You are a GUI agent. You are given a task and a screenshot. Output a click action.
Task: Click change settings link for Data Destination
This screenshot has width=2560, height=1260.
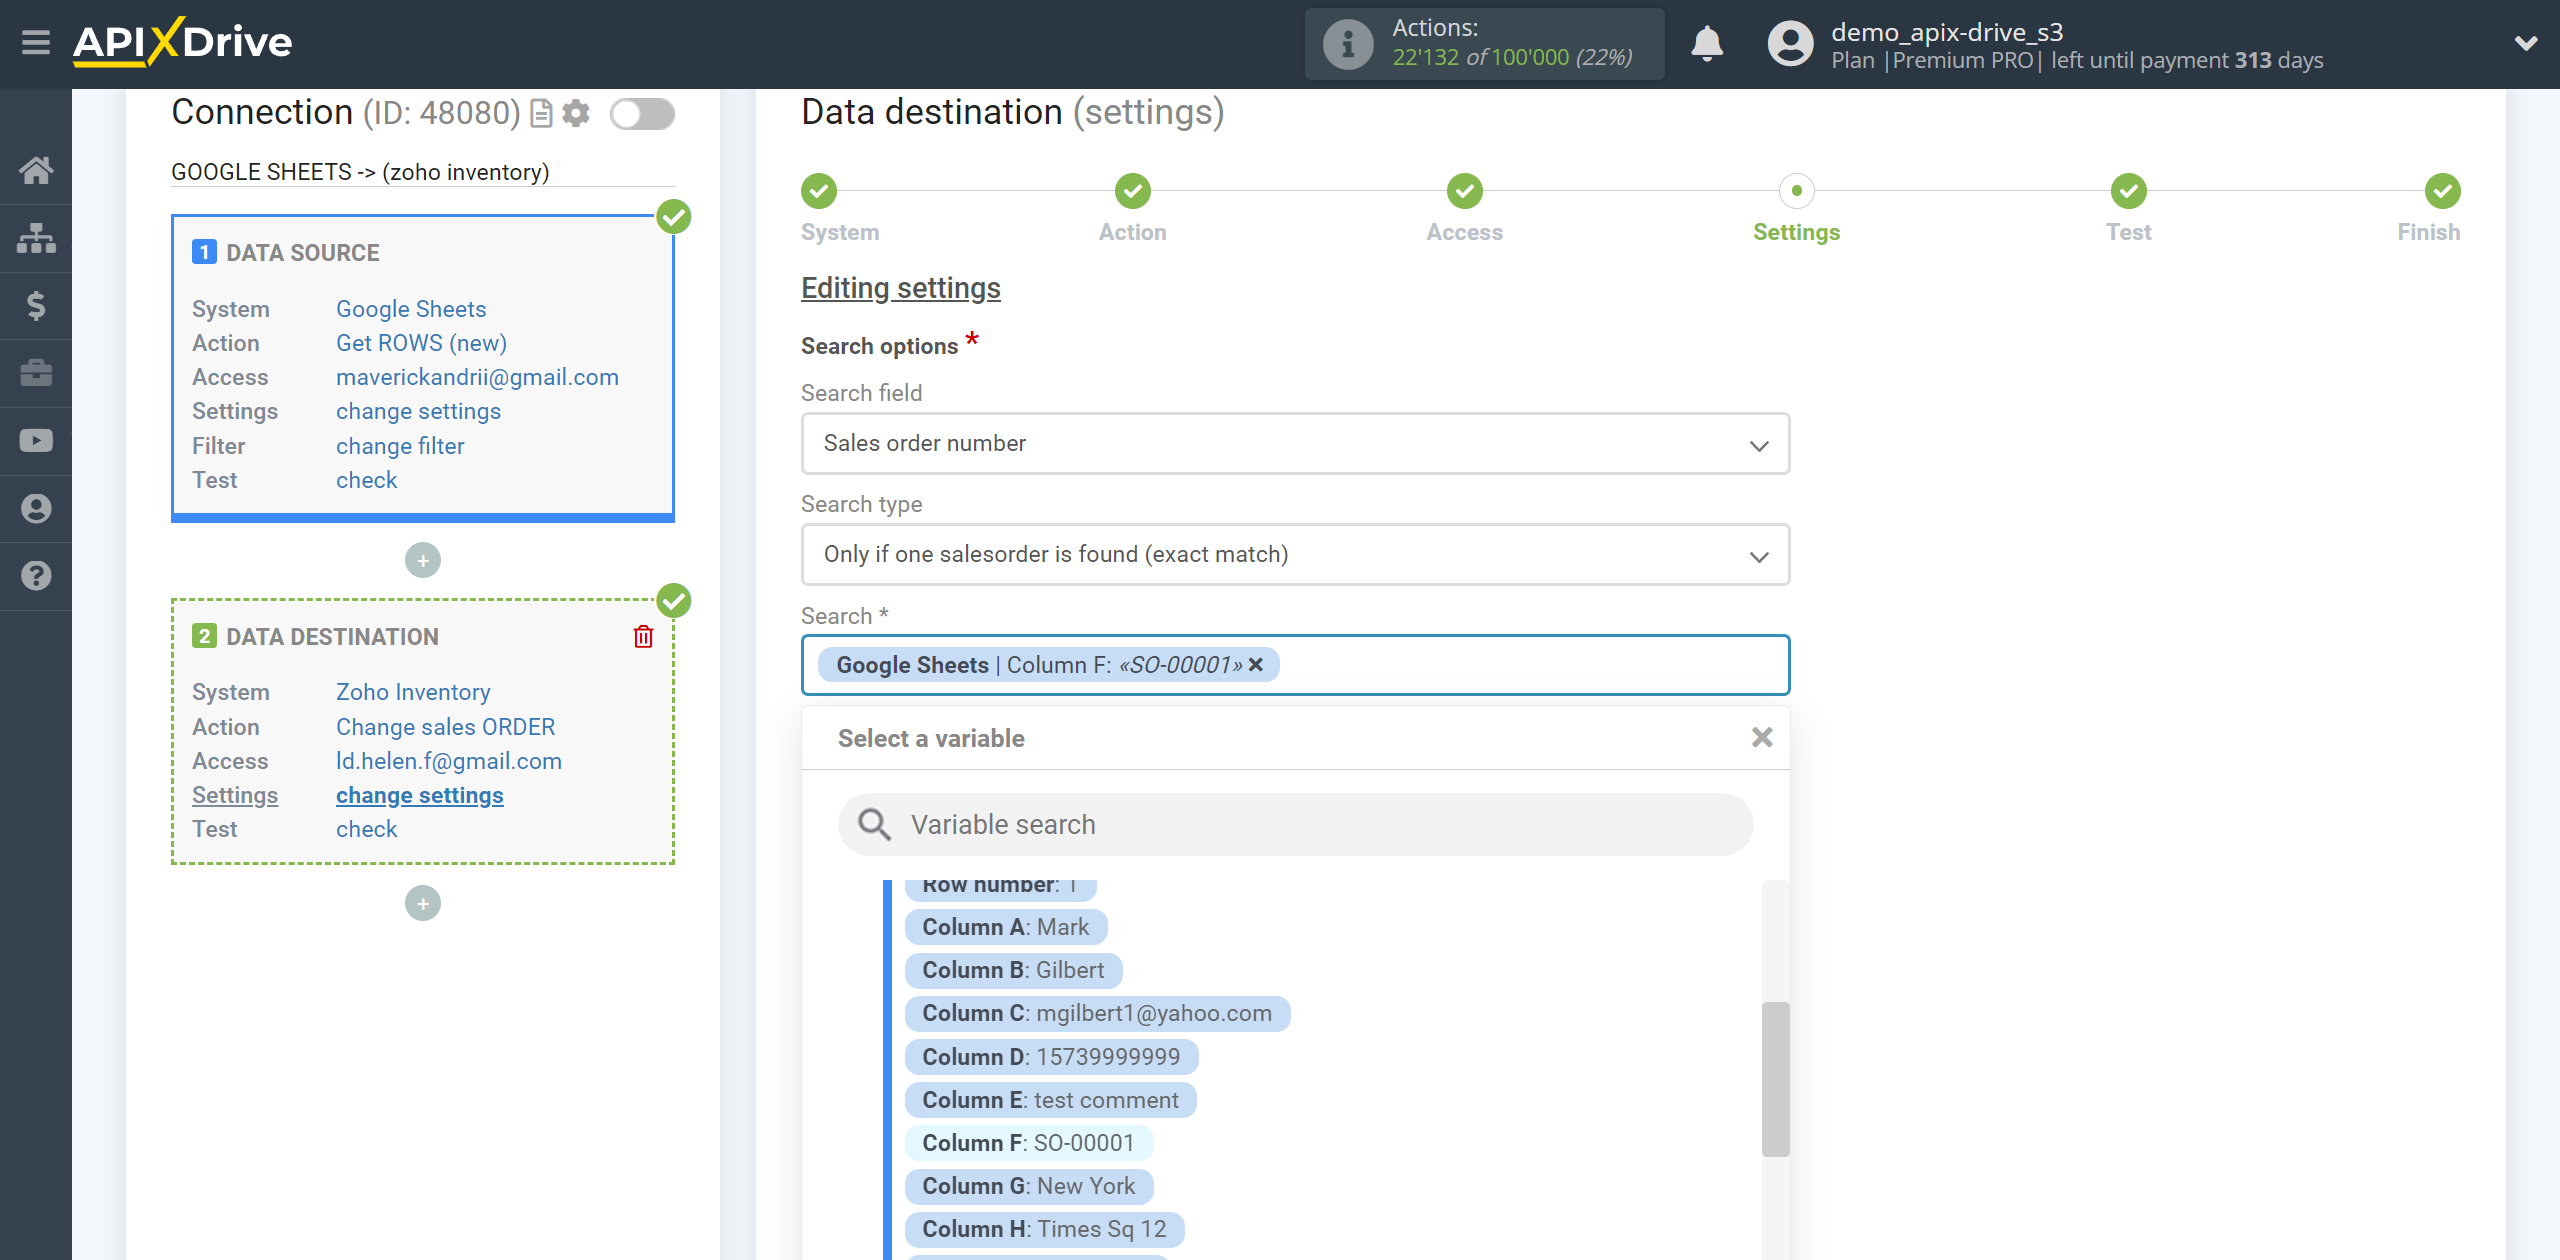point(418,795)
